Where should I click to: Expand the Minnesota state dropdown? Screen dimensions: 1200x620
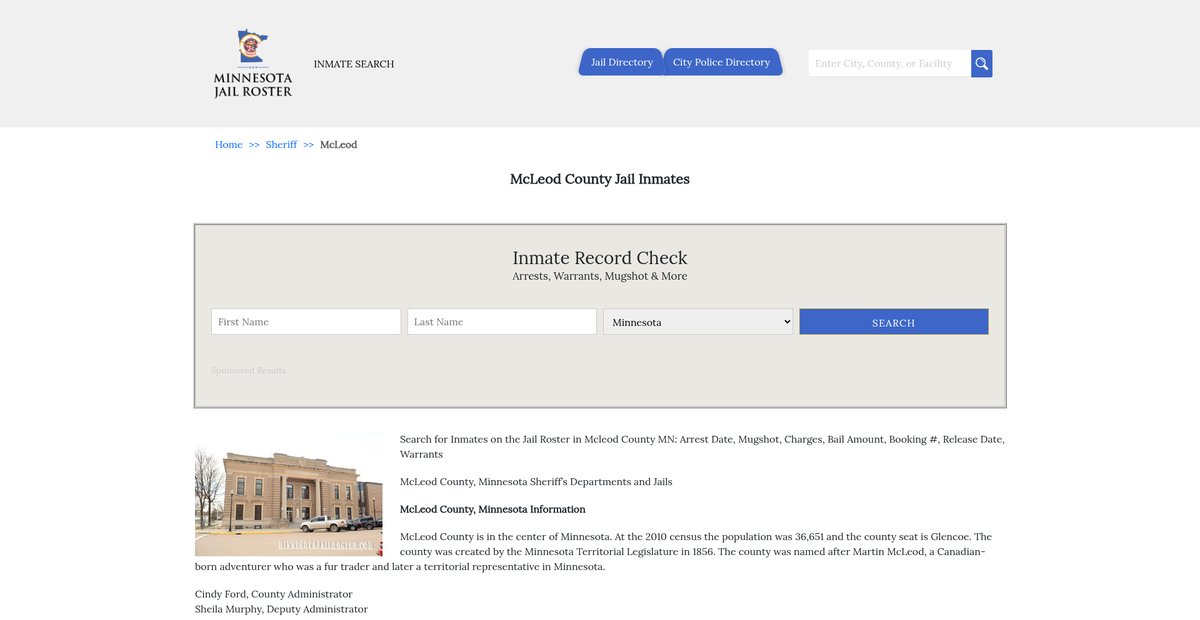[x=698, y=322]
